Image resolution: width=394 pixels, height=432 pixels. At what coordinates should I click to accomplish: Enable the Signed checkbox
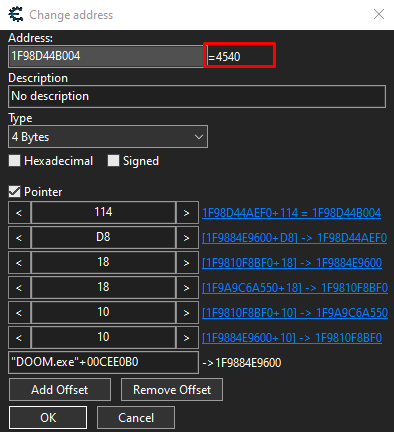tap(113, 161)
